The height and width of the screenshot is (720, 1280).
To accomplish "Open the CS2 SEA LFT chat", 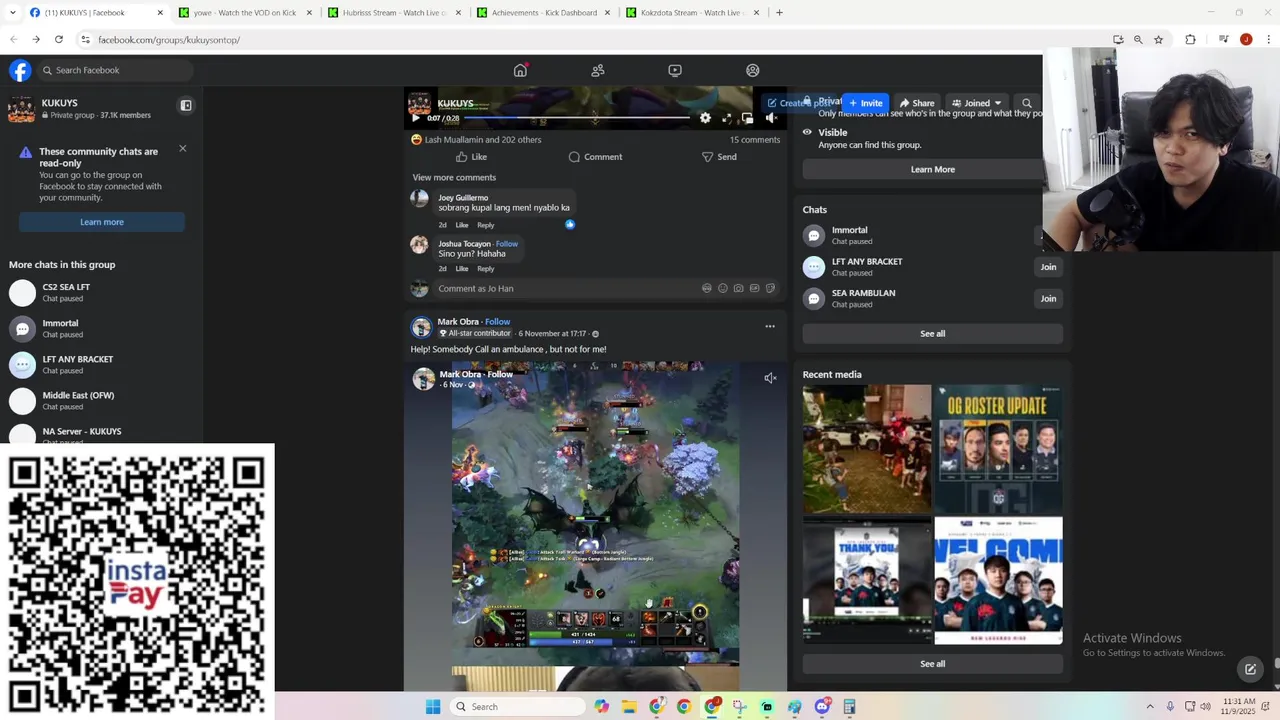I will (x=100, y=292).
